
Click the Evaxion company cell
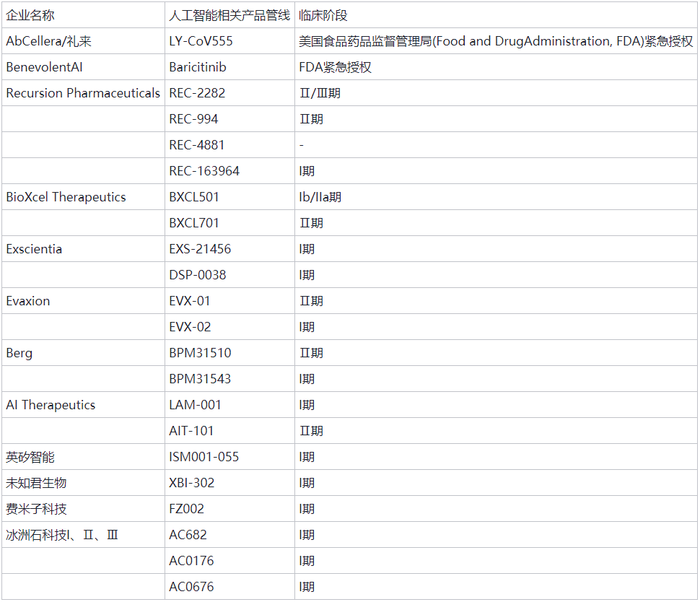click(28, 301)
